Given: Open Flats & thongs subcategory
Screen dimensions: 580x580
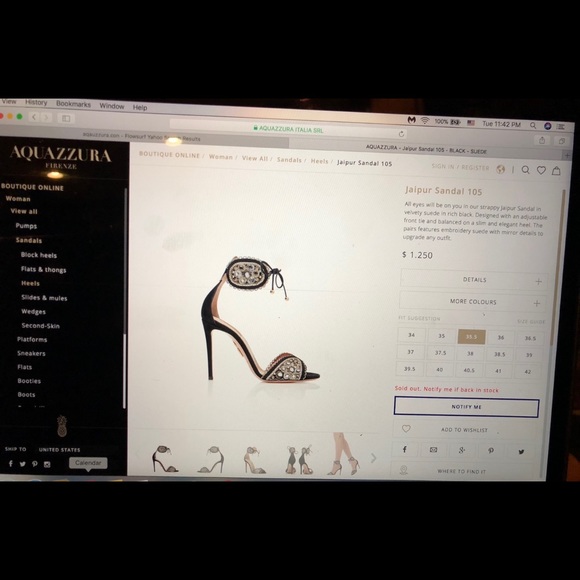Looking at the screenshot, I should tap(44, 269).
